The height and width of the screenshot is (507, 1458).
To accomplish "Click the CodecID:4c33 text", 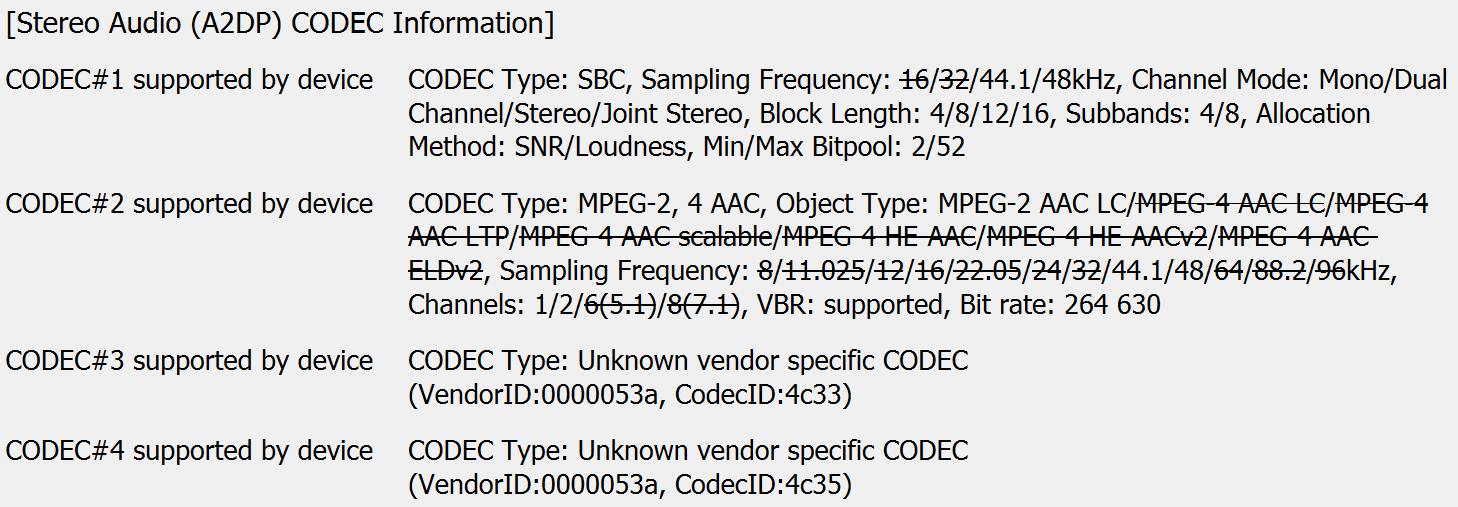I will 762,395.
